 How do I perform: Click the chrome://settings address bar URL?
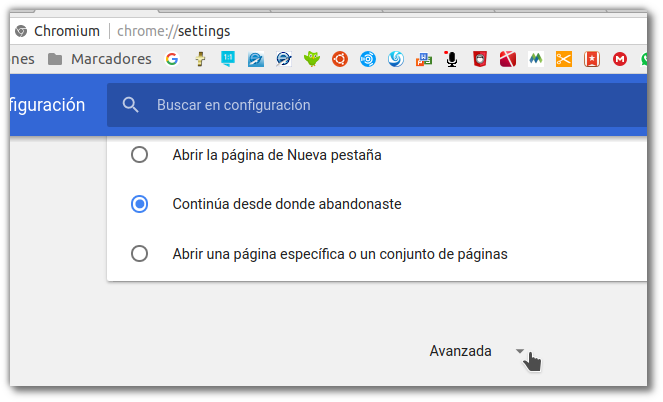173,31
